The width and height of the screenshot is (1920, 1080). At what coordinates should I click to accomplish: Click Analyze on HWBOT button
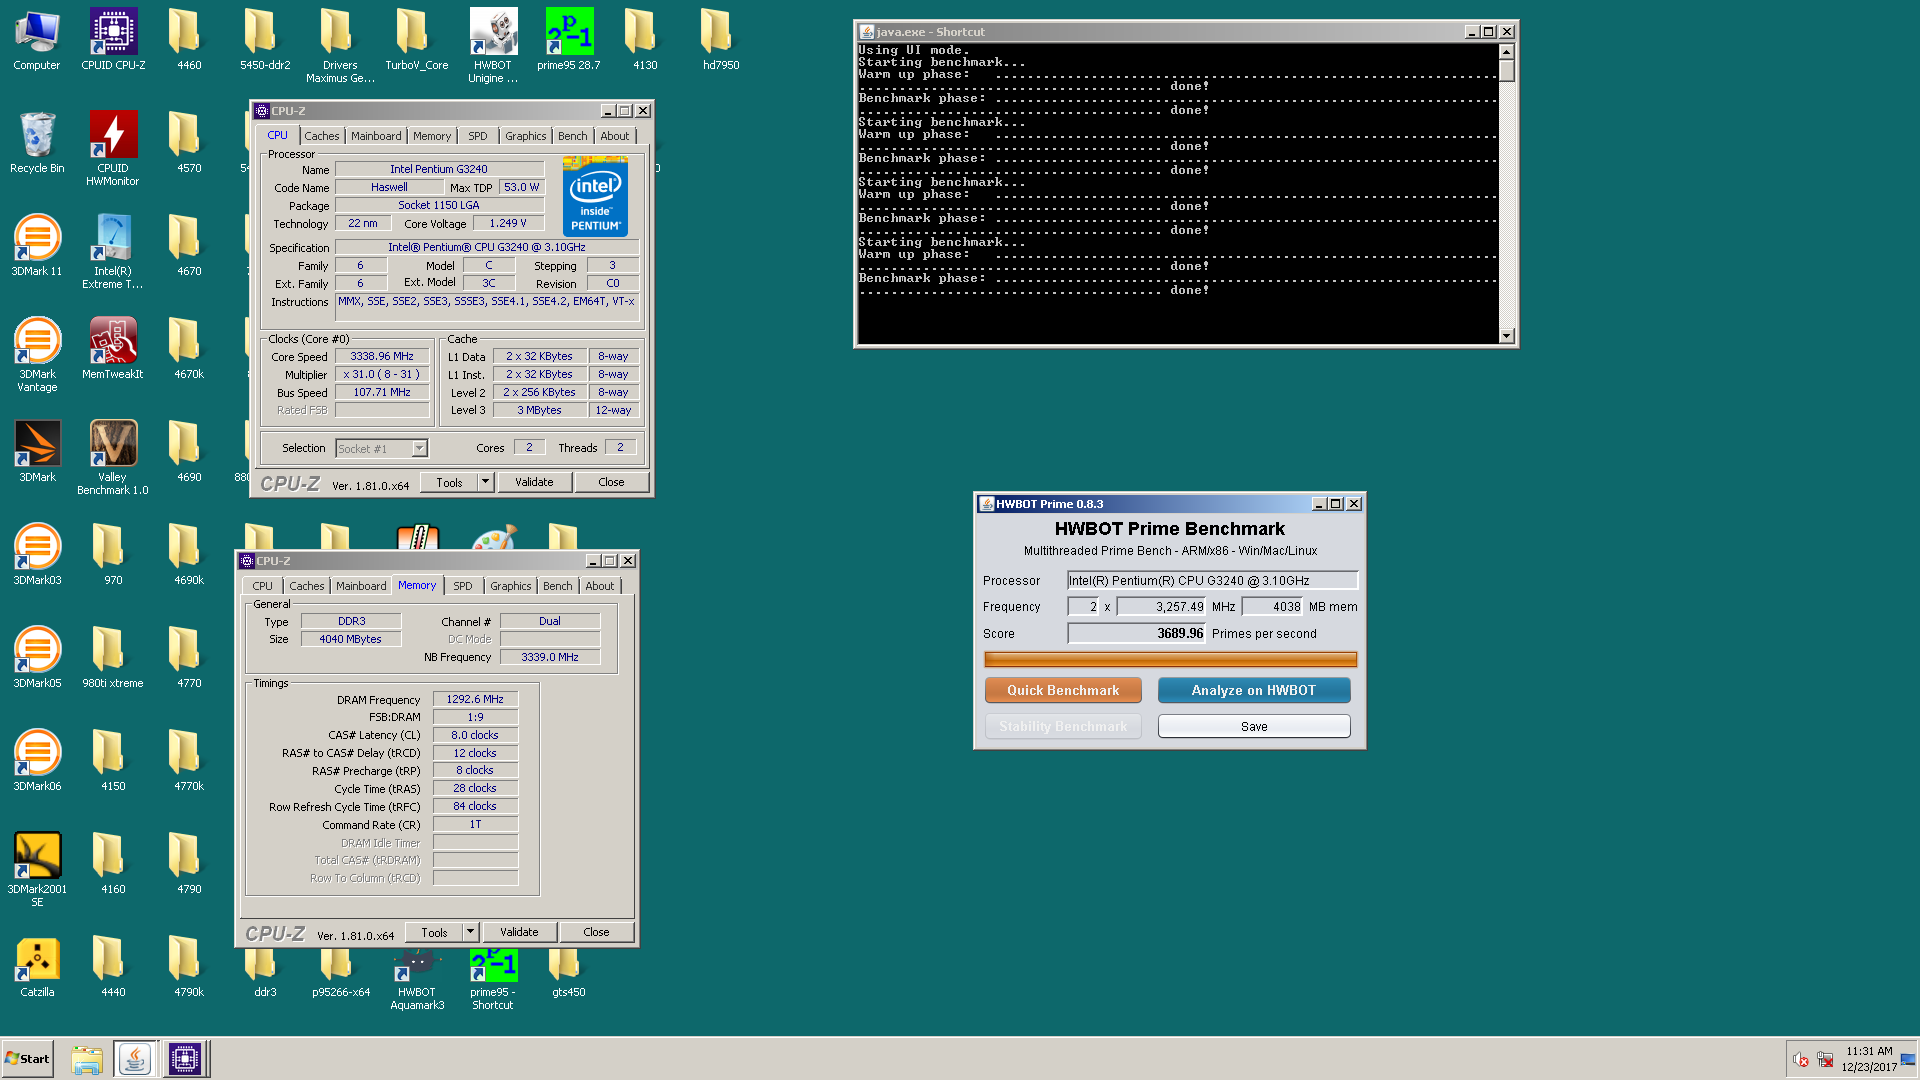[x=1254, y=690]
